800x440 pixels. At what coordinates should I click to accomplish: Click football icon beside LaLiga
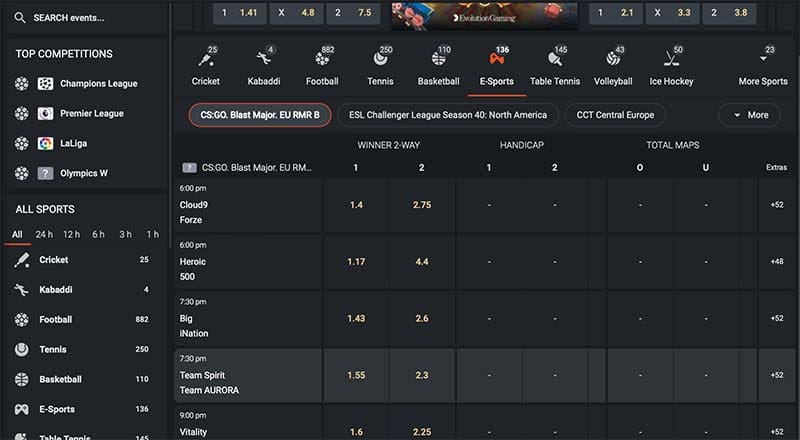tap(21, 143)
